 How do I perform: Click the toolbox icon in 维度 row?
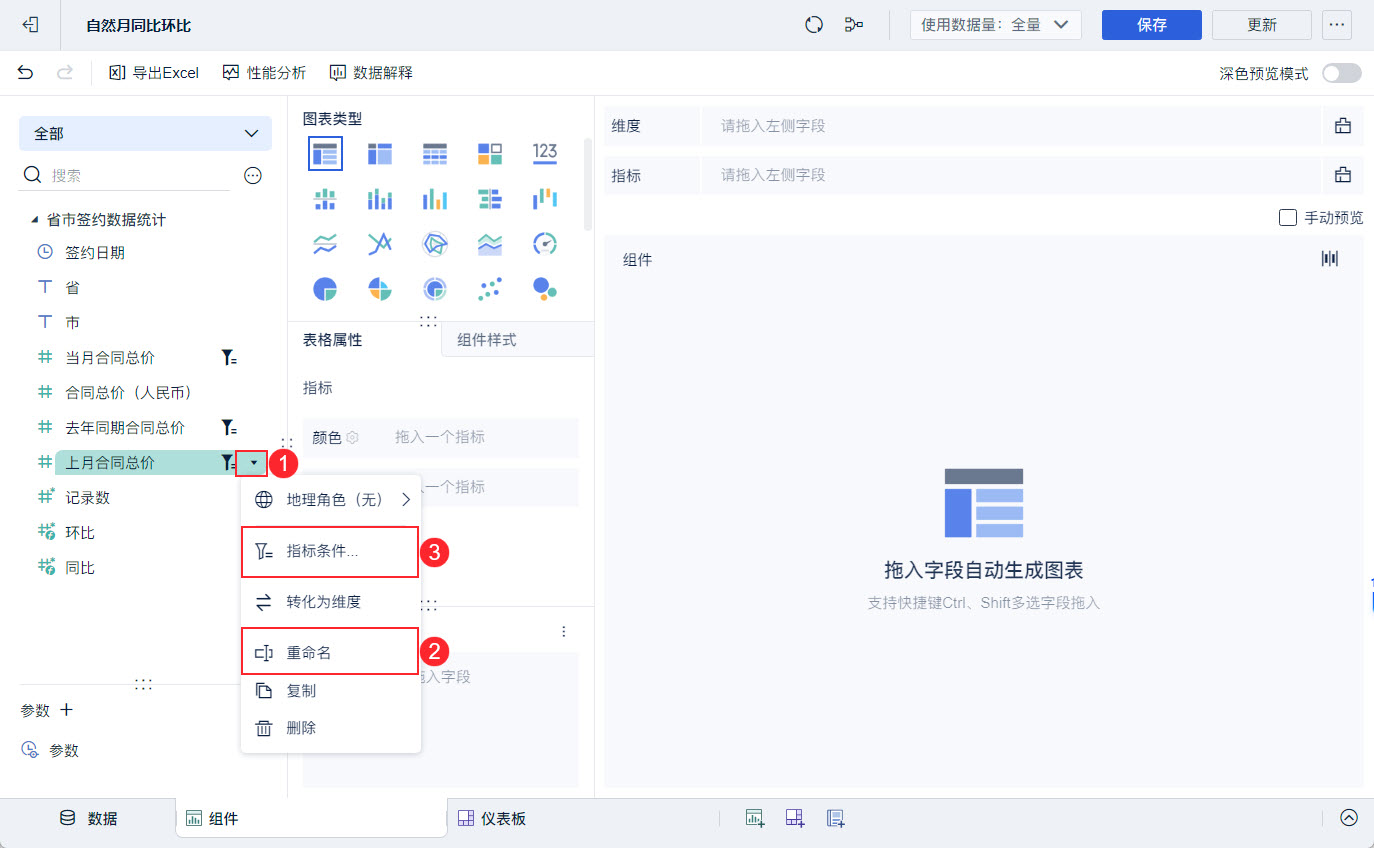click(x=1343, y=126)
